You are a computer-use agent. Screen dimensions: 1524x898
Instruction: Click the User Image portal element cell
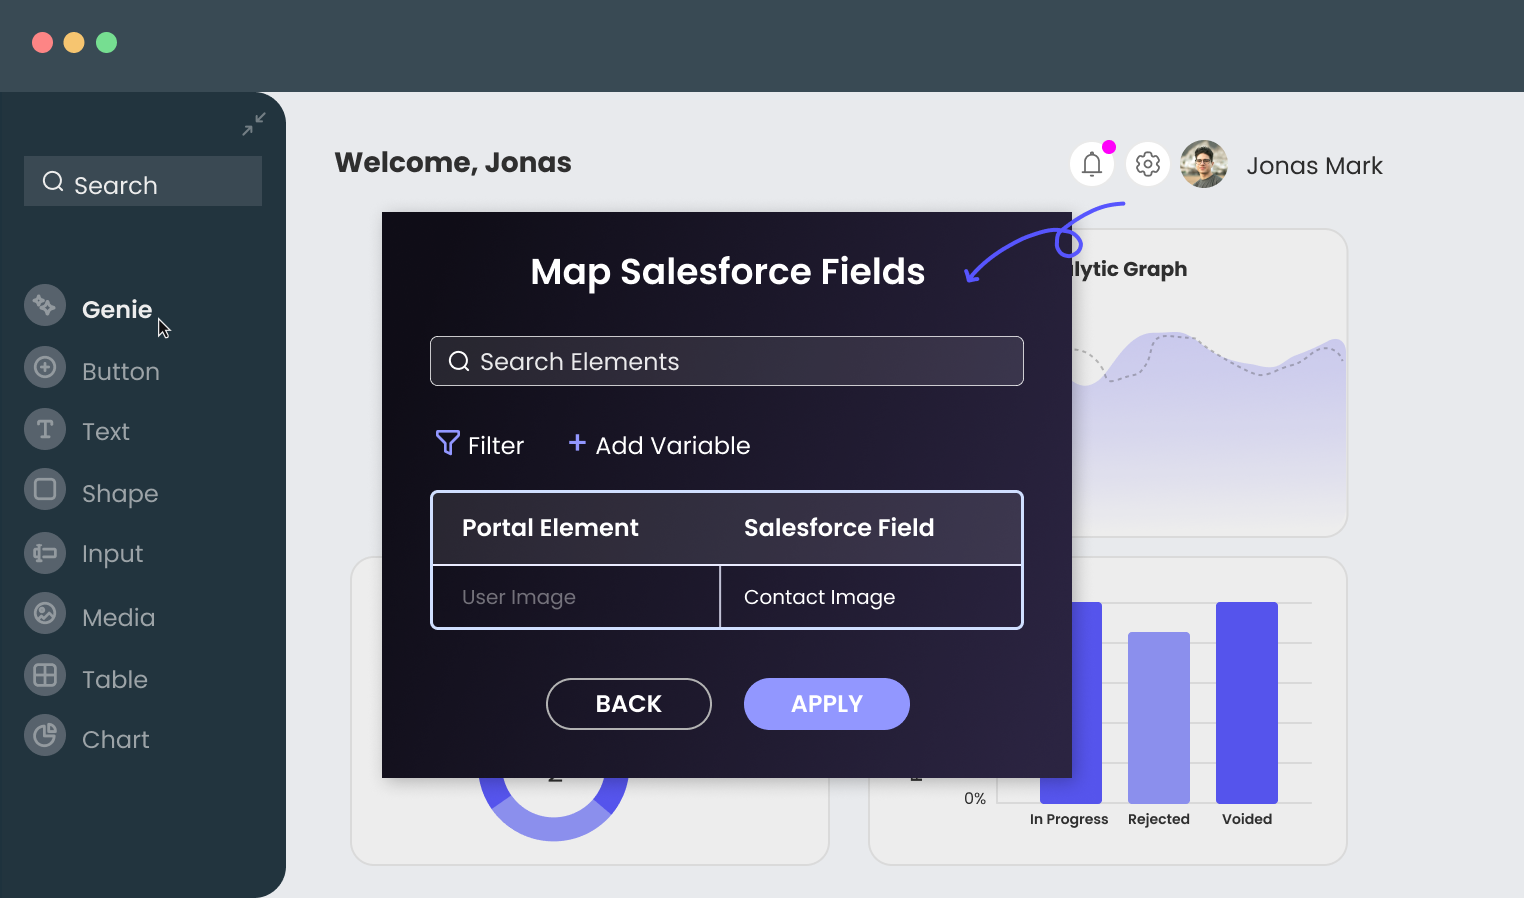pyautogui.click(x=576, y=597)
